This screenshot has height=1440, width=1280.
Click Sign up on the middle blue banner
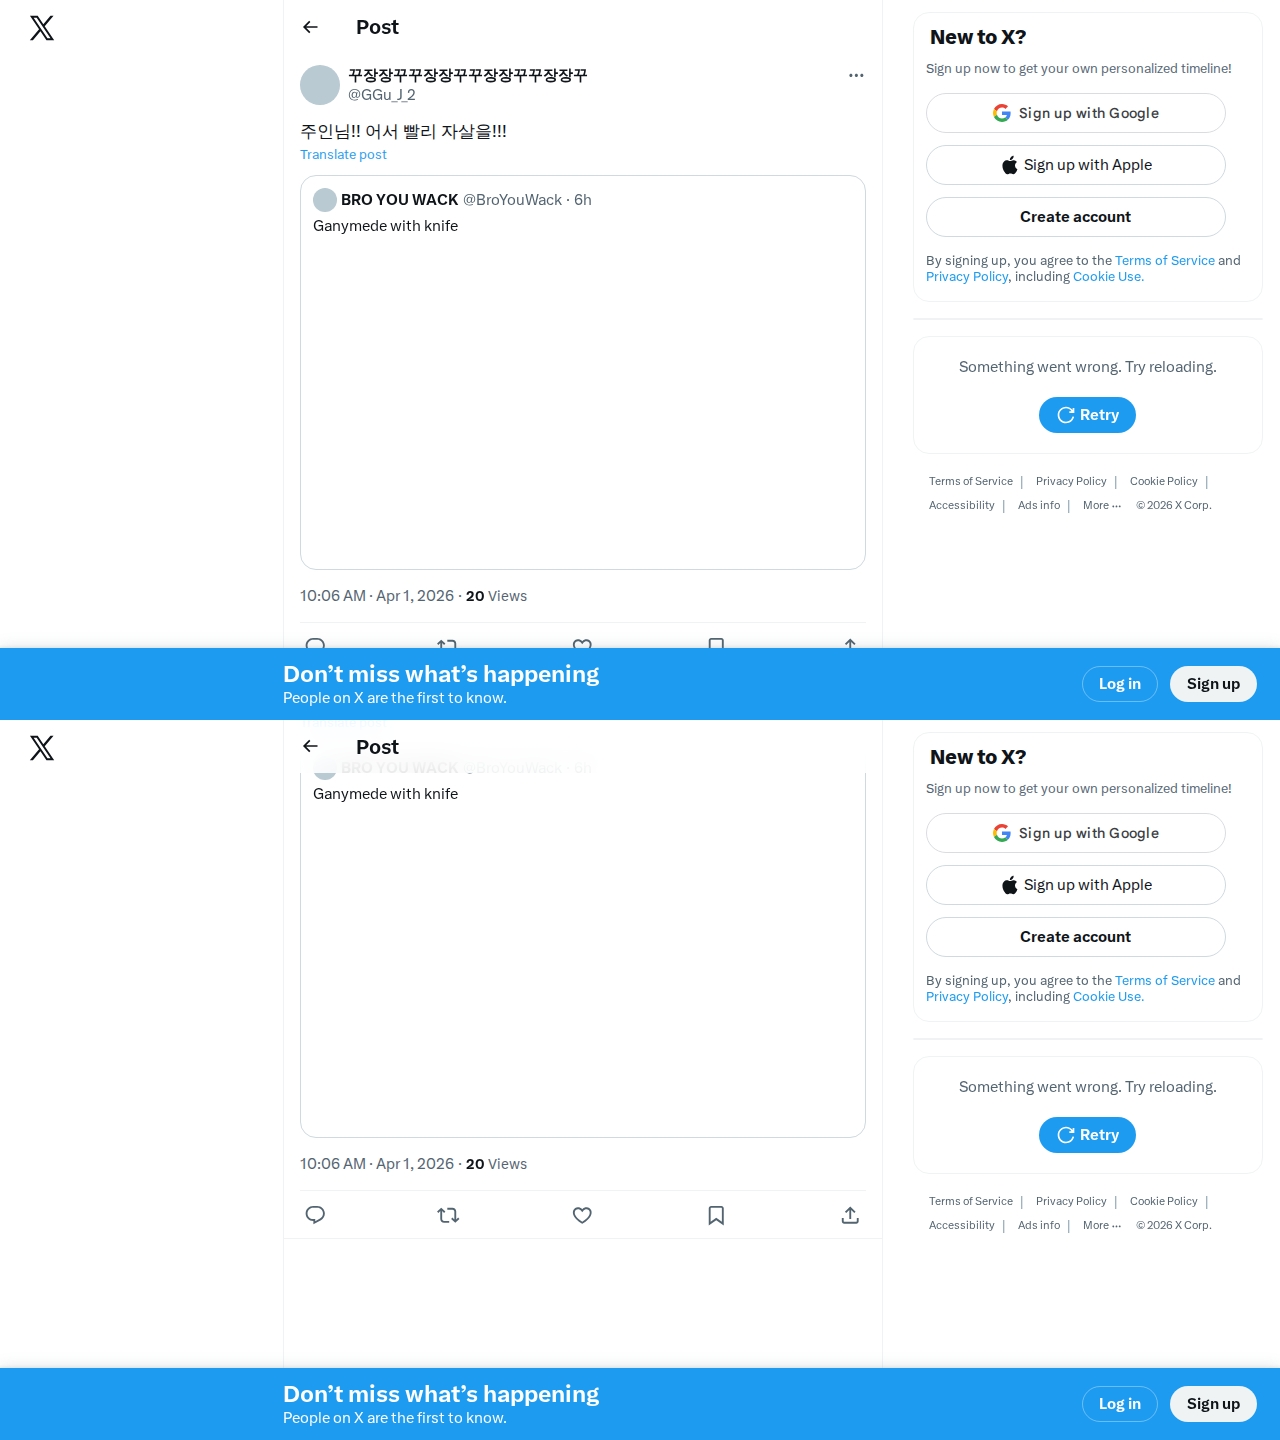click(1213, 684)
